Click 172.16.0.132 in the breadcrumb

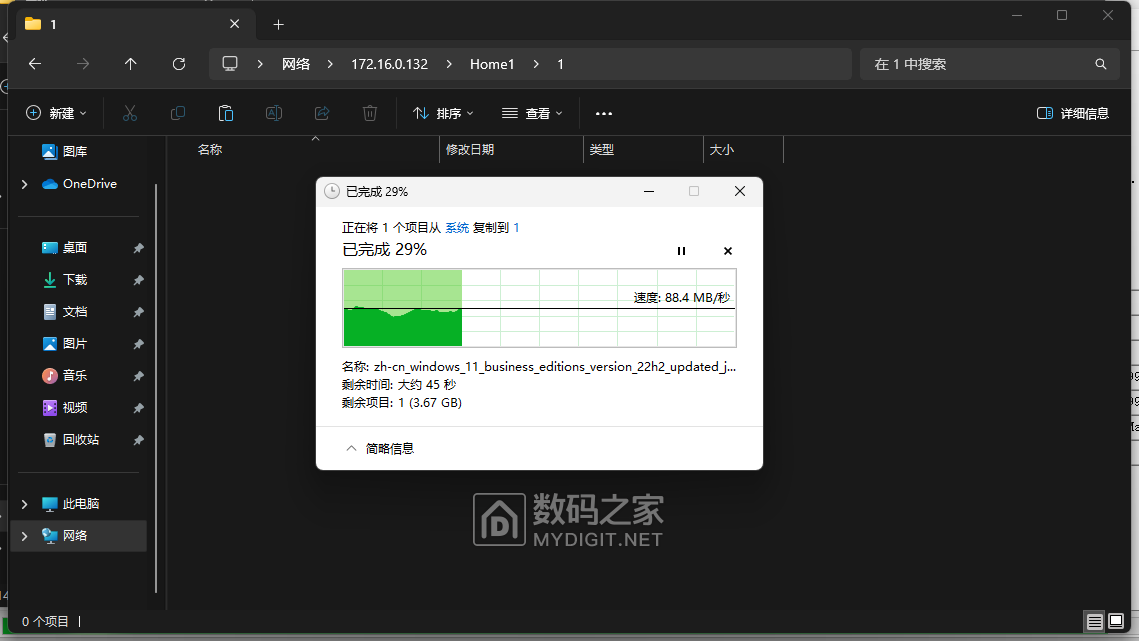click(389, 64)
